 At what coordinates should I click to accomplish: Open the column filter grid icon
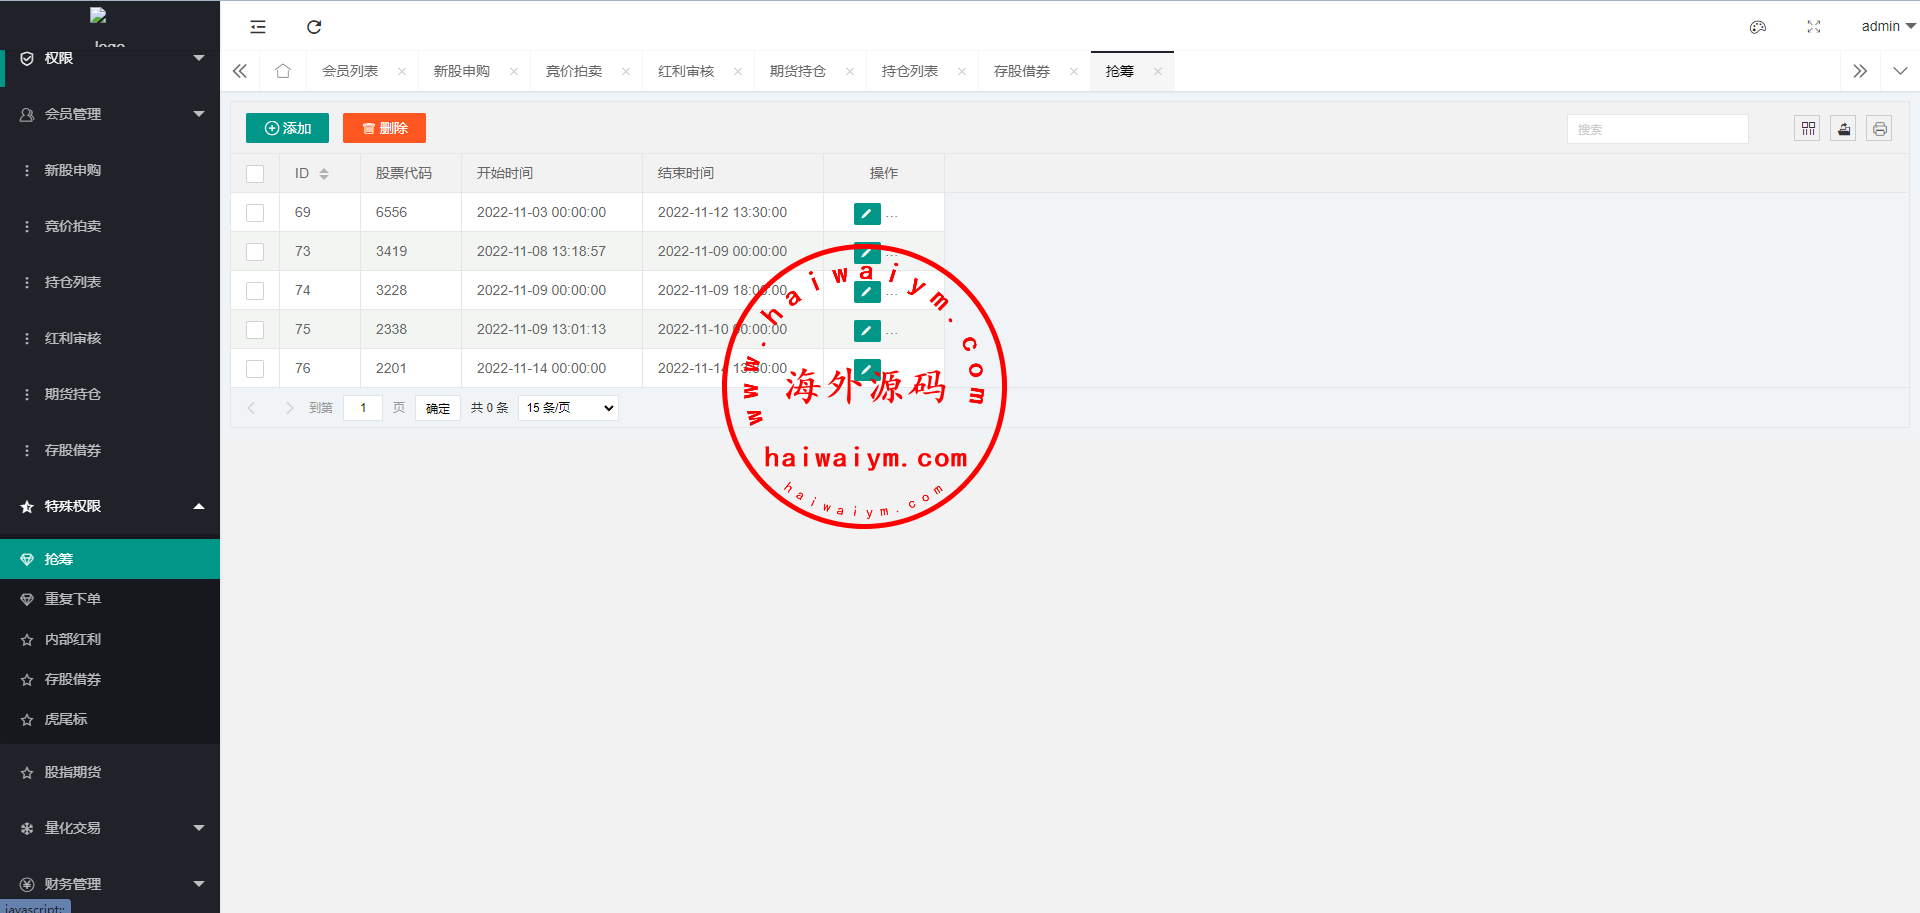pos(1807,129)
